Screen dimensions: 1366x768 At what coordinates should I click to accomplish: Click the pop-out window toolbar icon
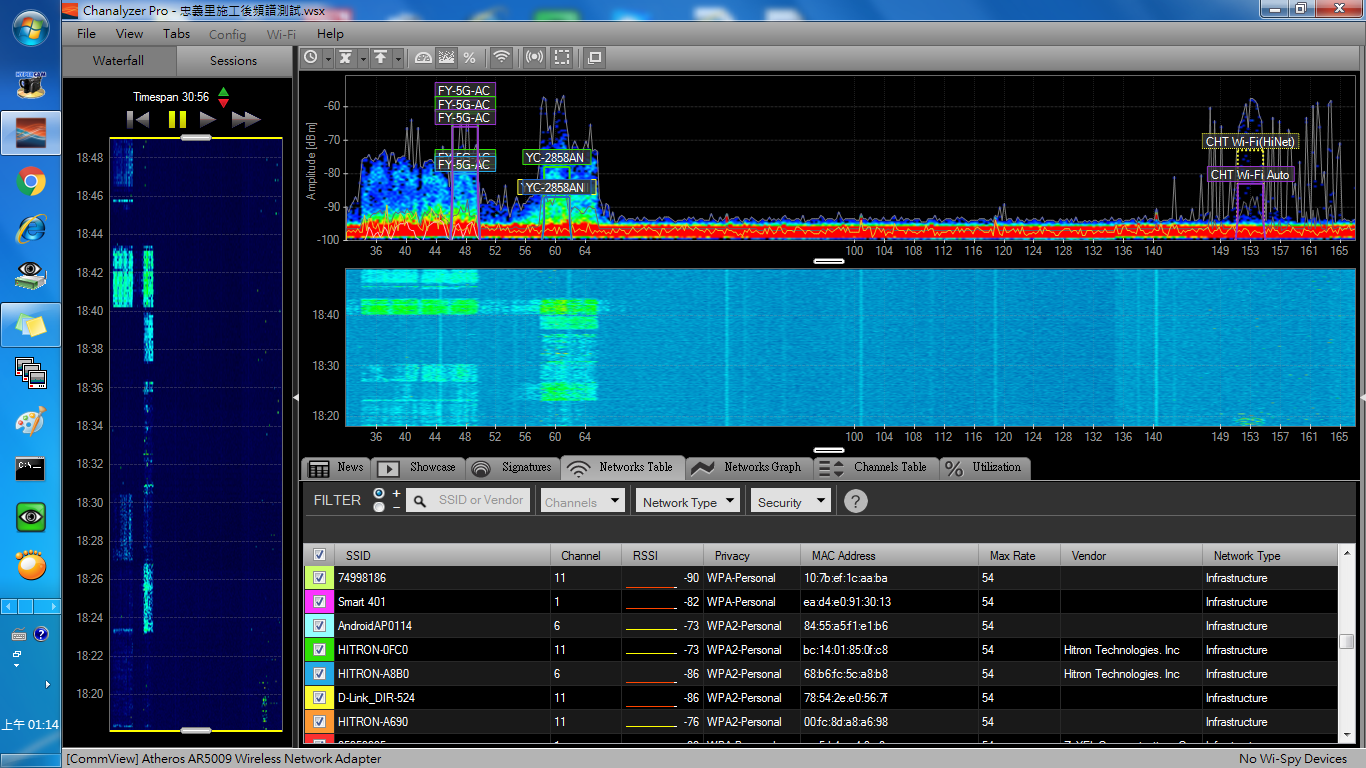coord(595,58)
